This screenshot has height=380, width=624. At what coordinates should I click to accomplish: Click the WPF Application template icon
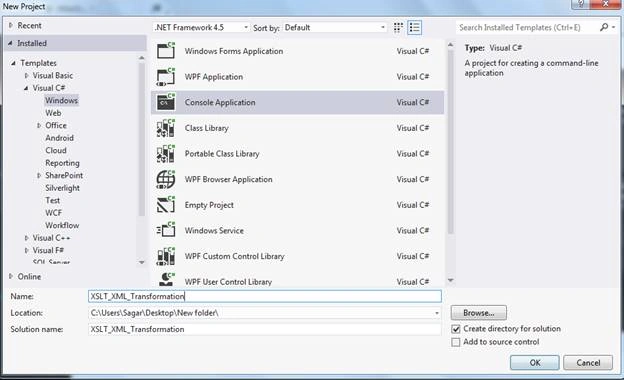(166, 77)
